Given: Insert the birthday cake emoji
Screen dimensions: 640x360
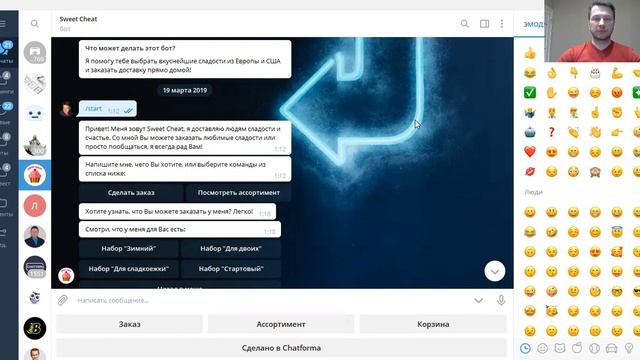Looking at the screenshot, I should 595,73.
